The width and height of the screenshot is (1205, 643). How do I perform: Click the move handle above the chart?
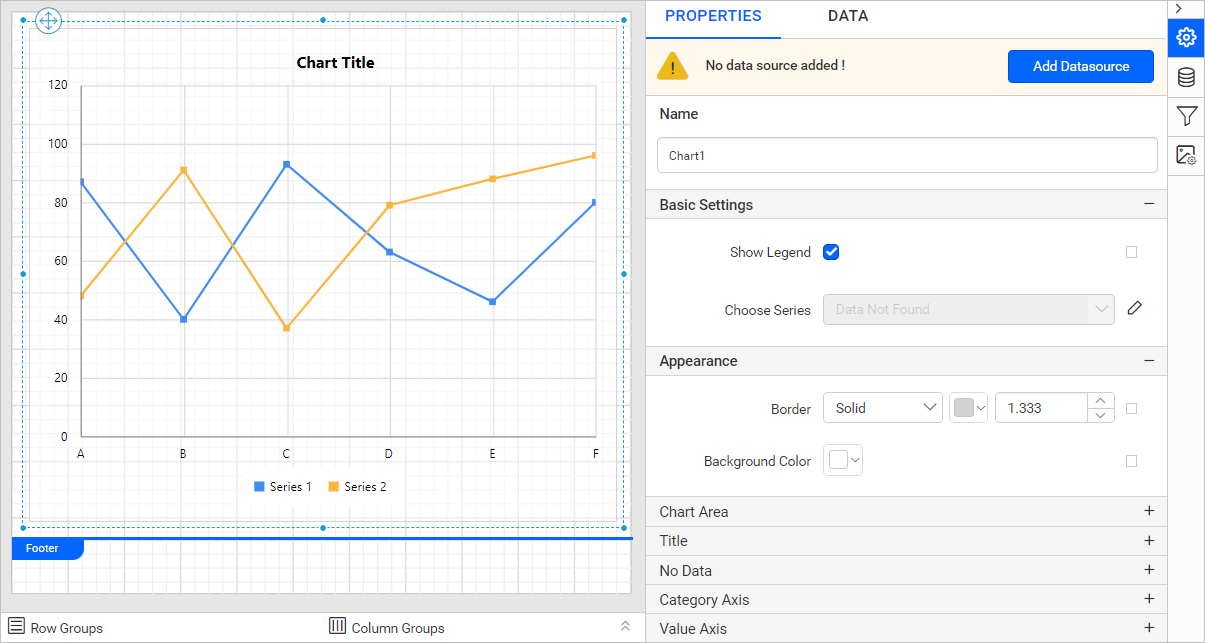pos(48,20)
